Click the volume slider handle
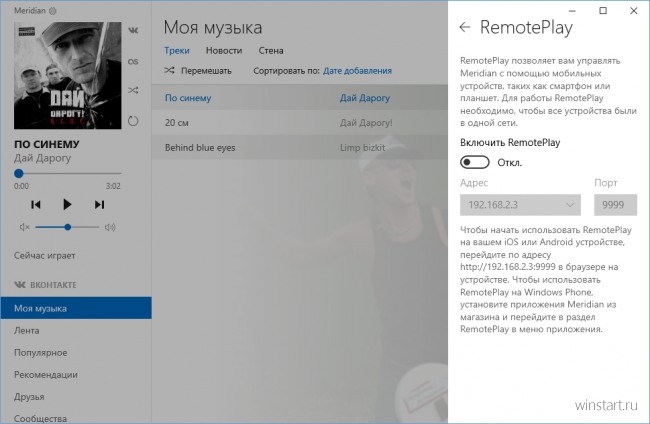The width and height of the screenshot is (650, 424). (x=68, y=227)
